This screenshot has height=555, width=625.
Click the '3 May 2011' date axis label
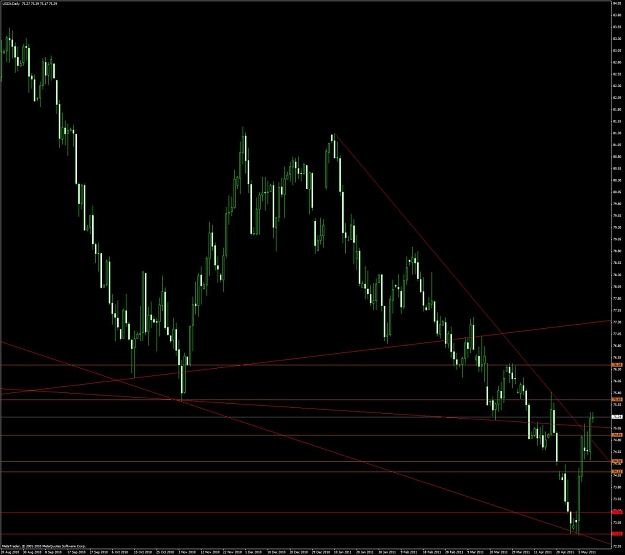click(x=587, y=552)
